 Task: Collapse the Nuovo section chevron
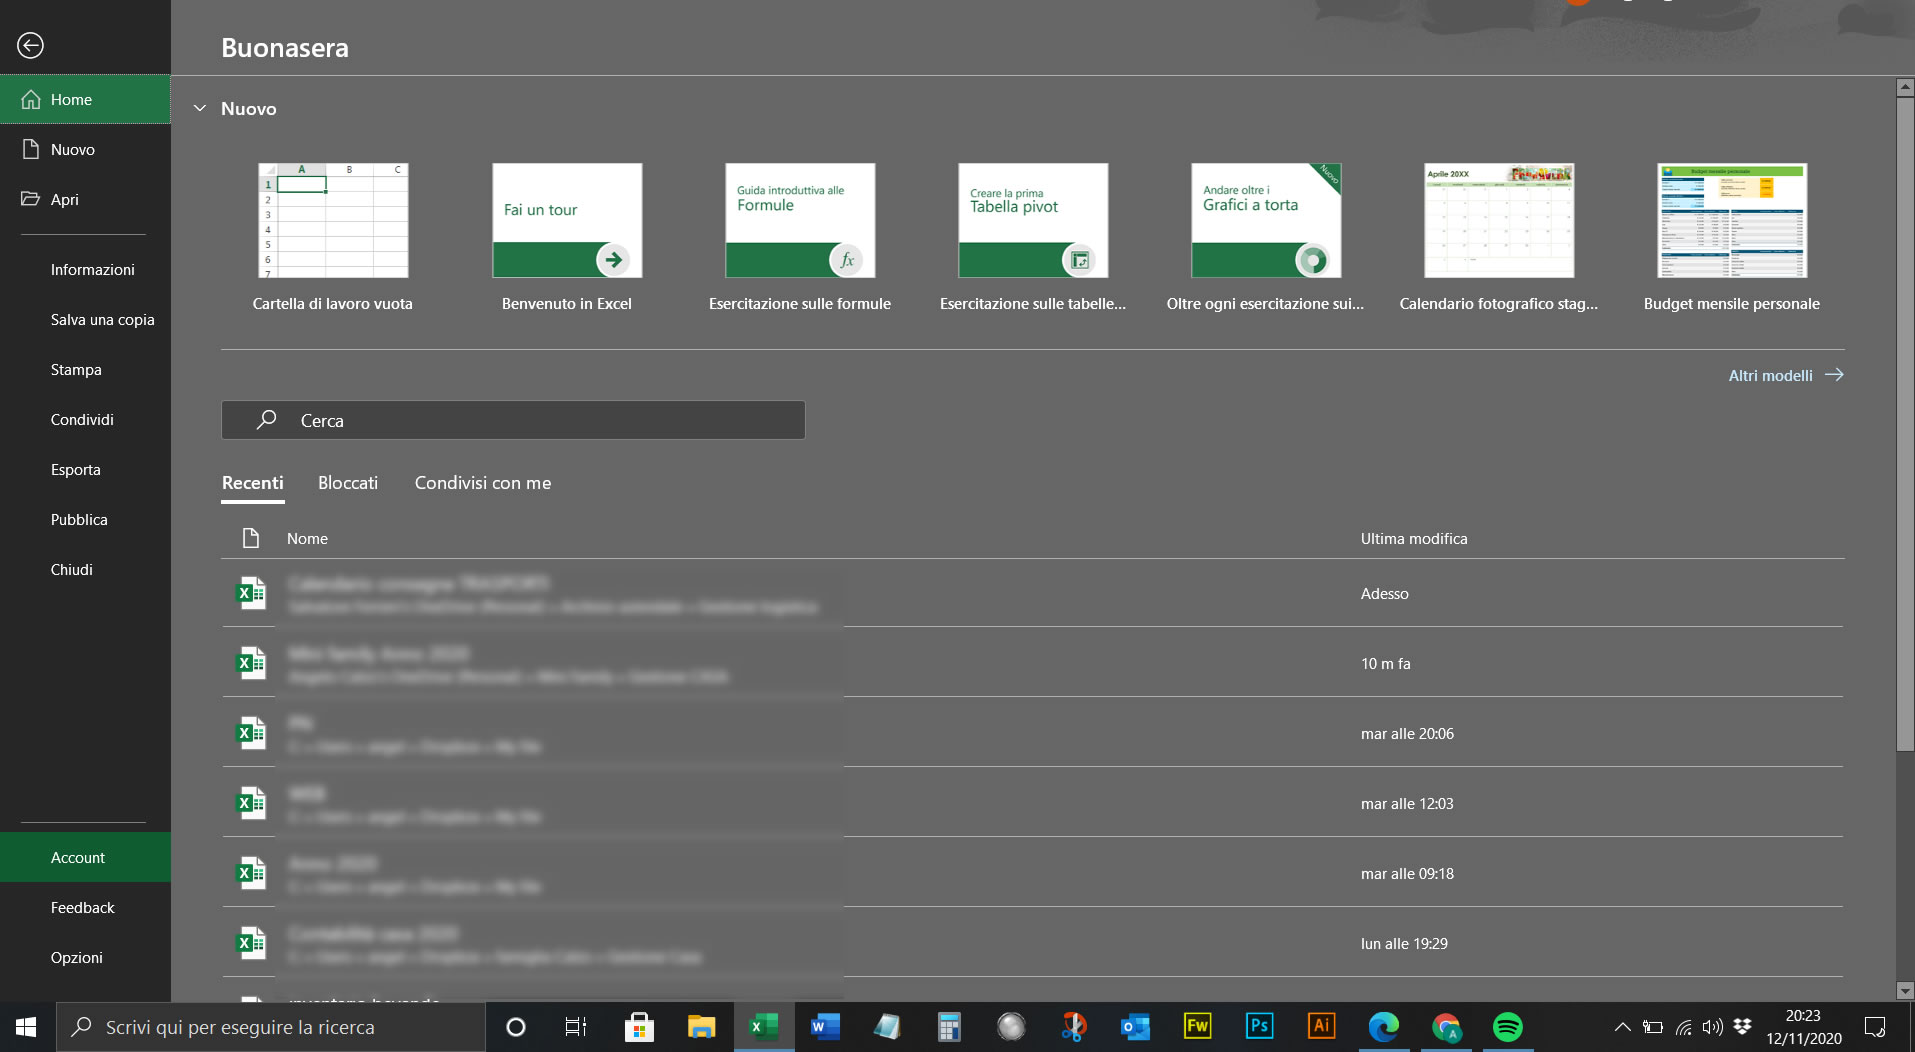click(x=200, y=108)
